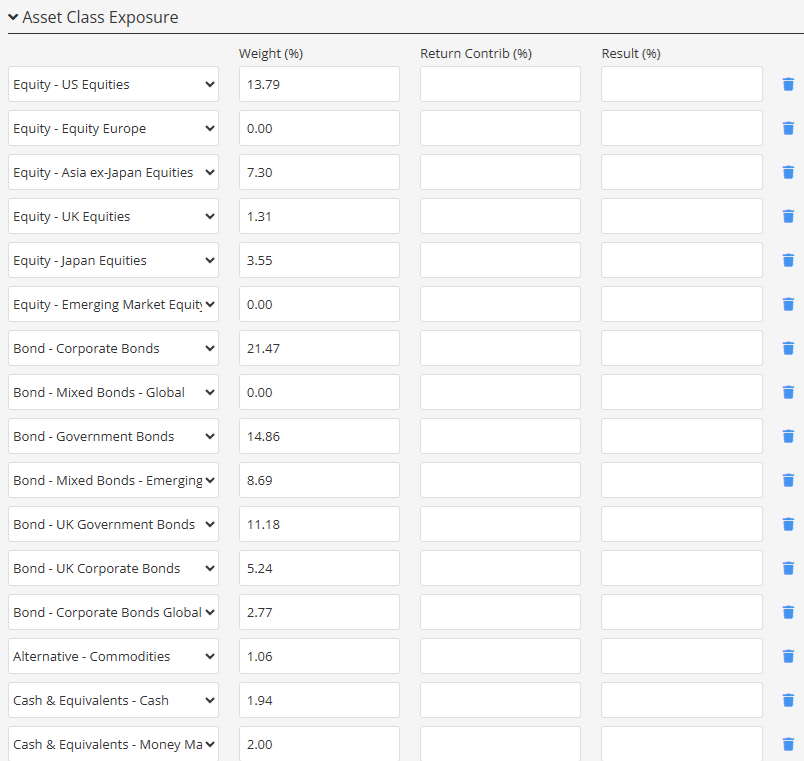Edit the 14.86 weight field
Image resolution: width=804 pixels, height=761 pixels.
click(x=319, y=436)
